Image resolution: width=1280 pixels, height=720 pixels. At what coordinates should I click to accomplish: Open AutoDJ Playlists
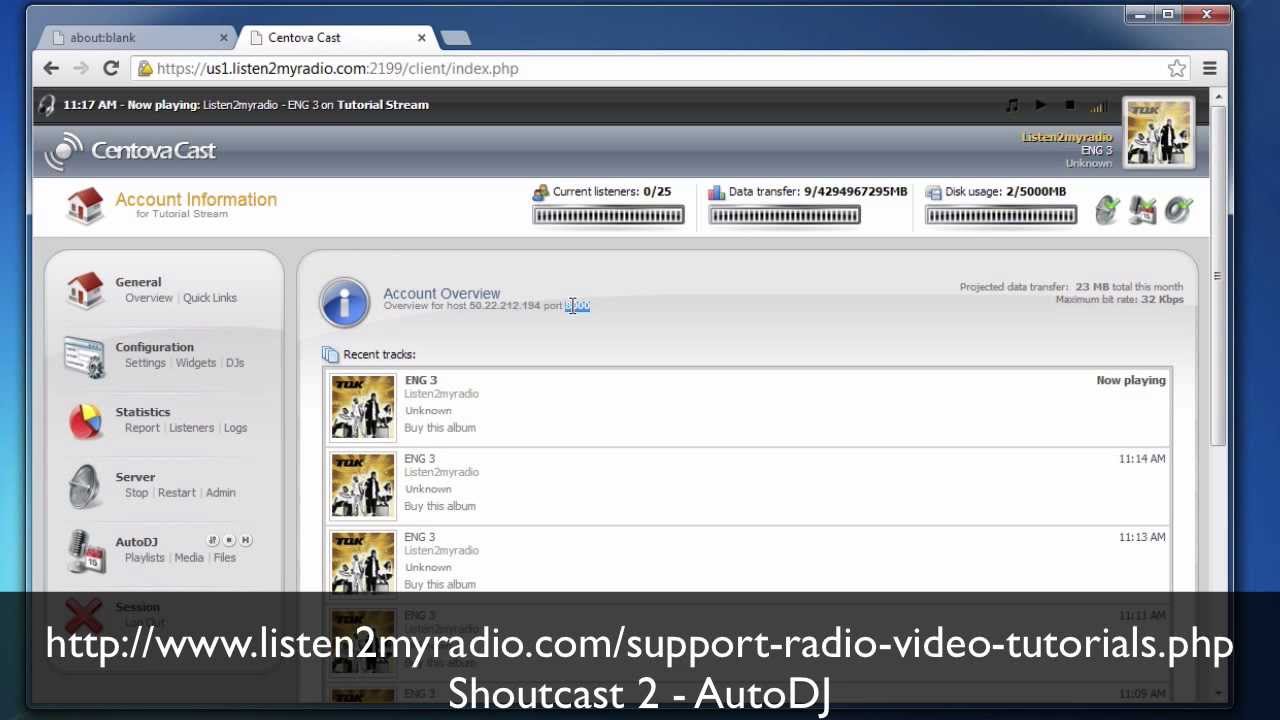coord(145,558)
